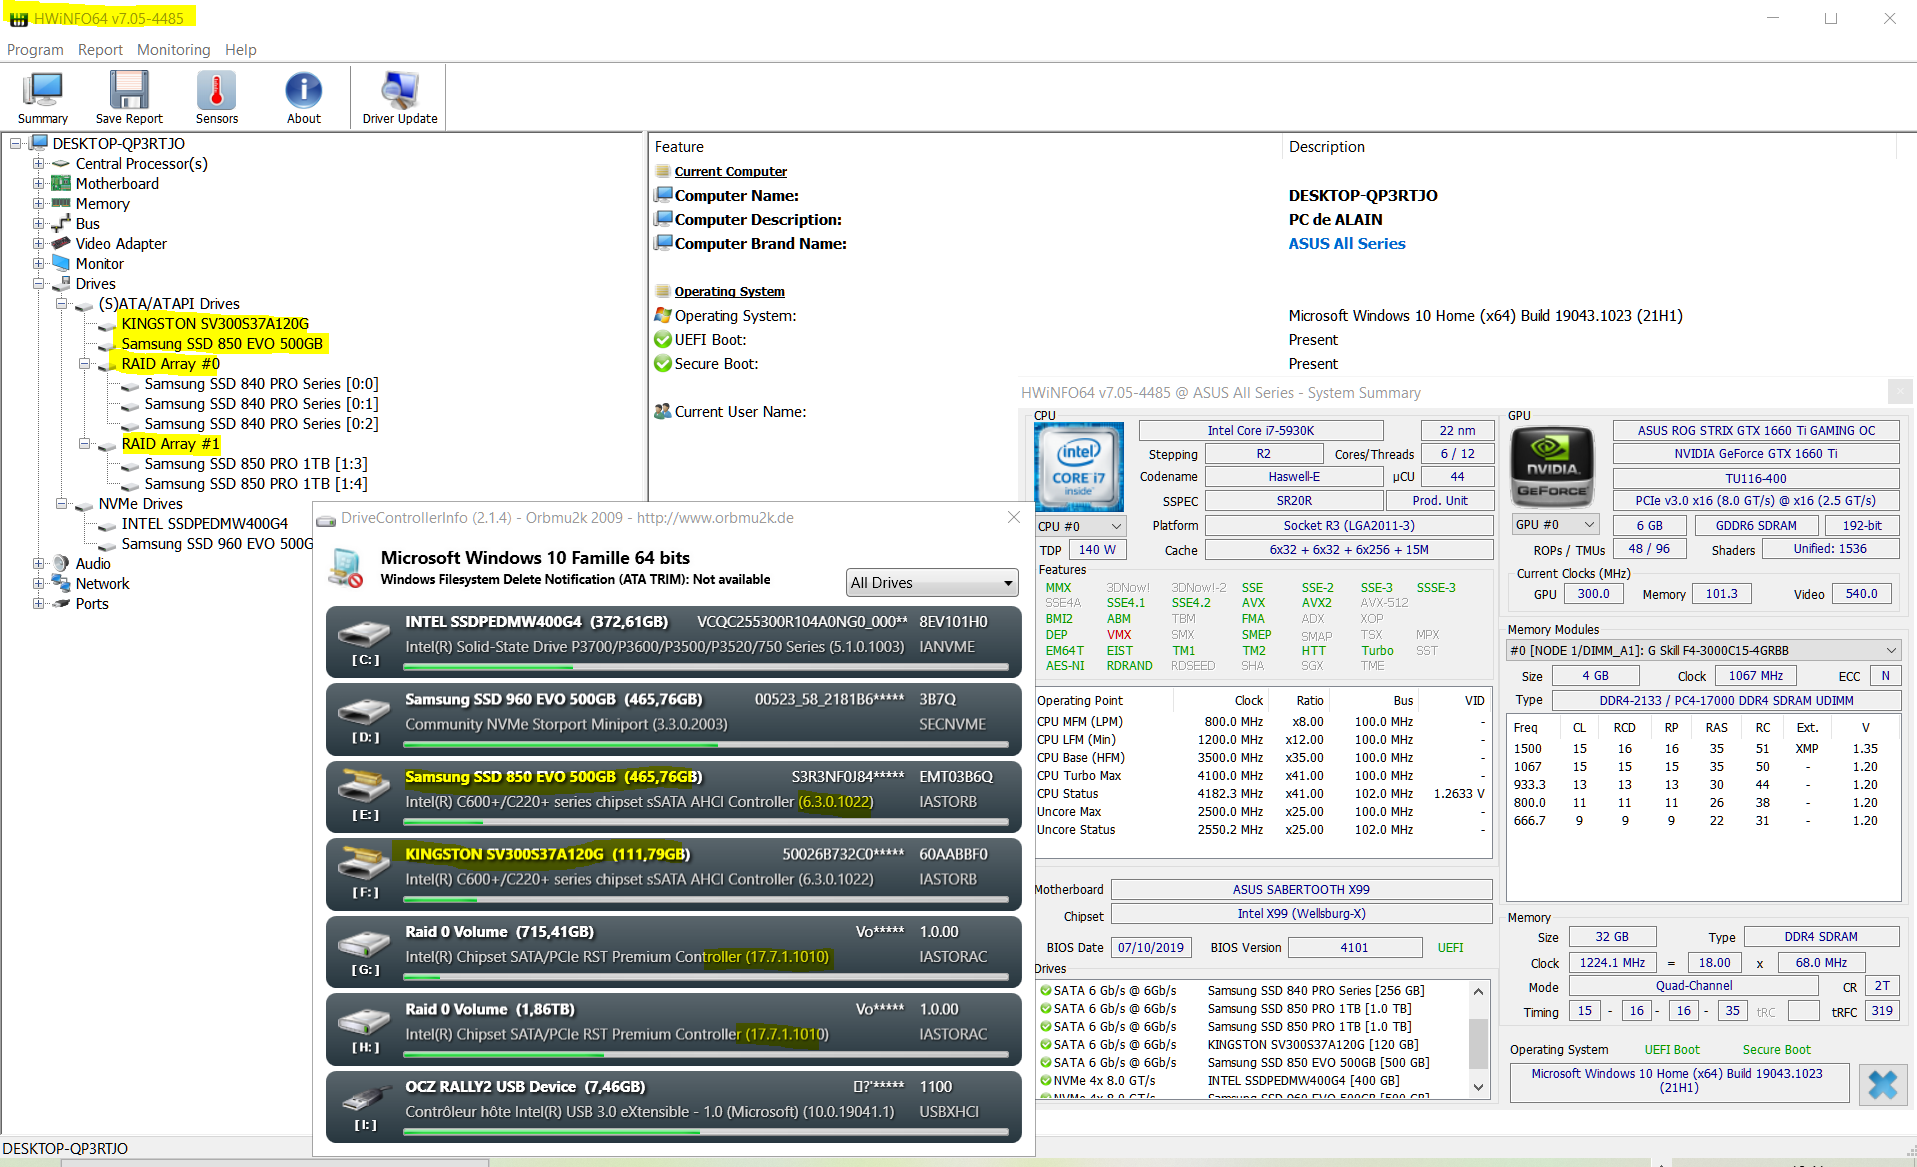Image resolution: width=1917 pixels, height=1167 pixels.
Task: Select the DESKTOP-QP3RTJO root node
Action: (x=118, y=143)
